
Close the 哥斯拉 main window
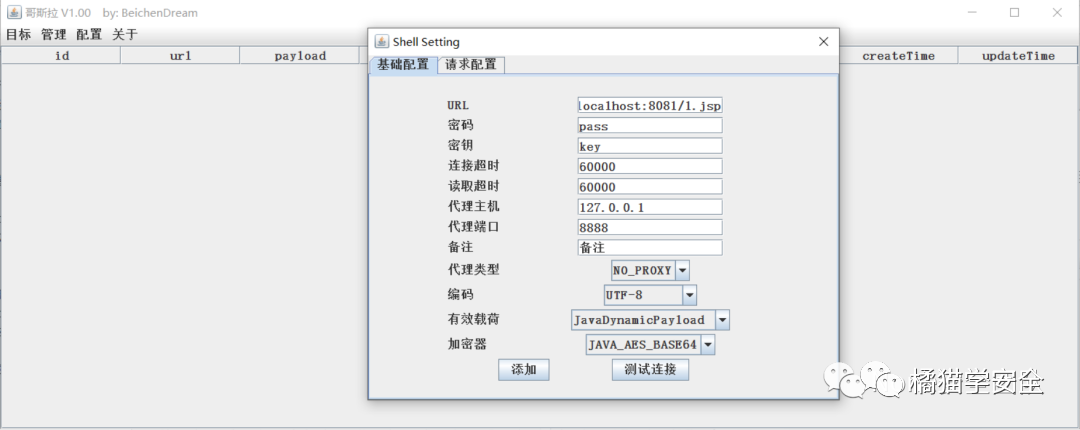1057,12
